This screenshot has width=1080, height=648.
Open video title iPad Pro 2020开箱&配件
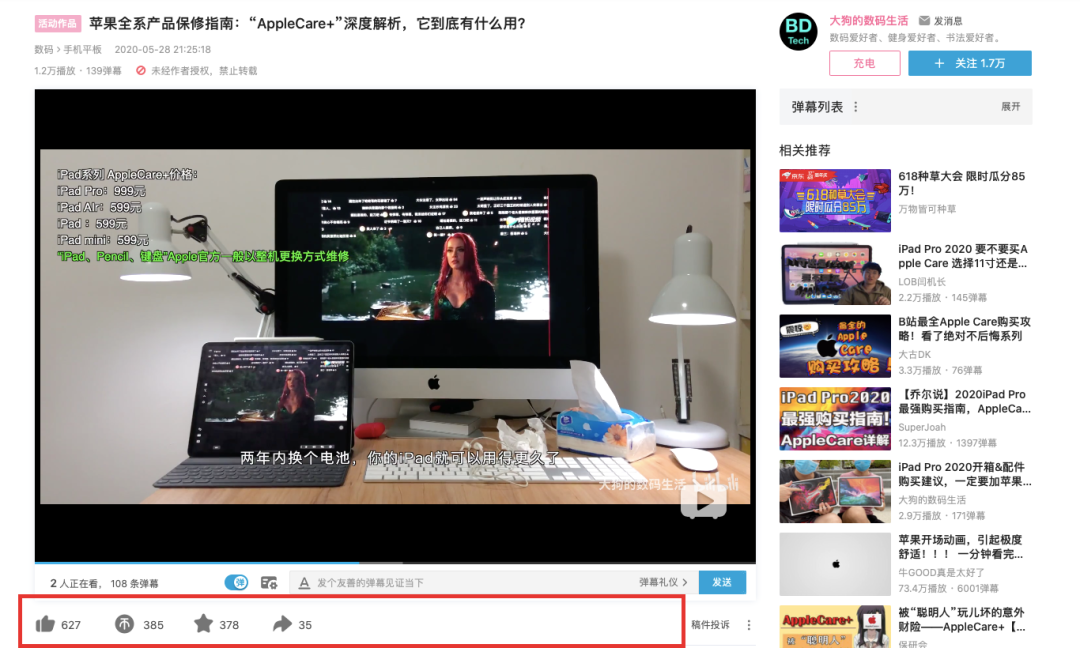click(964, 474)
